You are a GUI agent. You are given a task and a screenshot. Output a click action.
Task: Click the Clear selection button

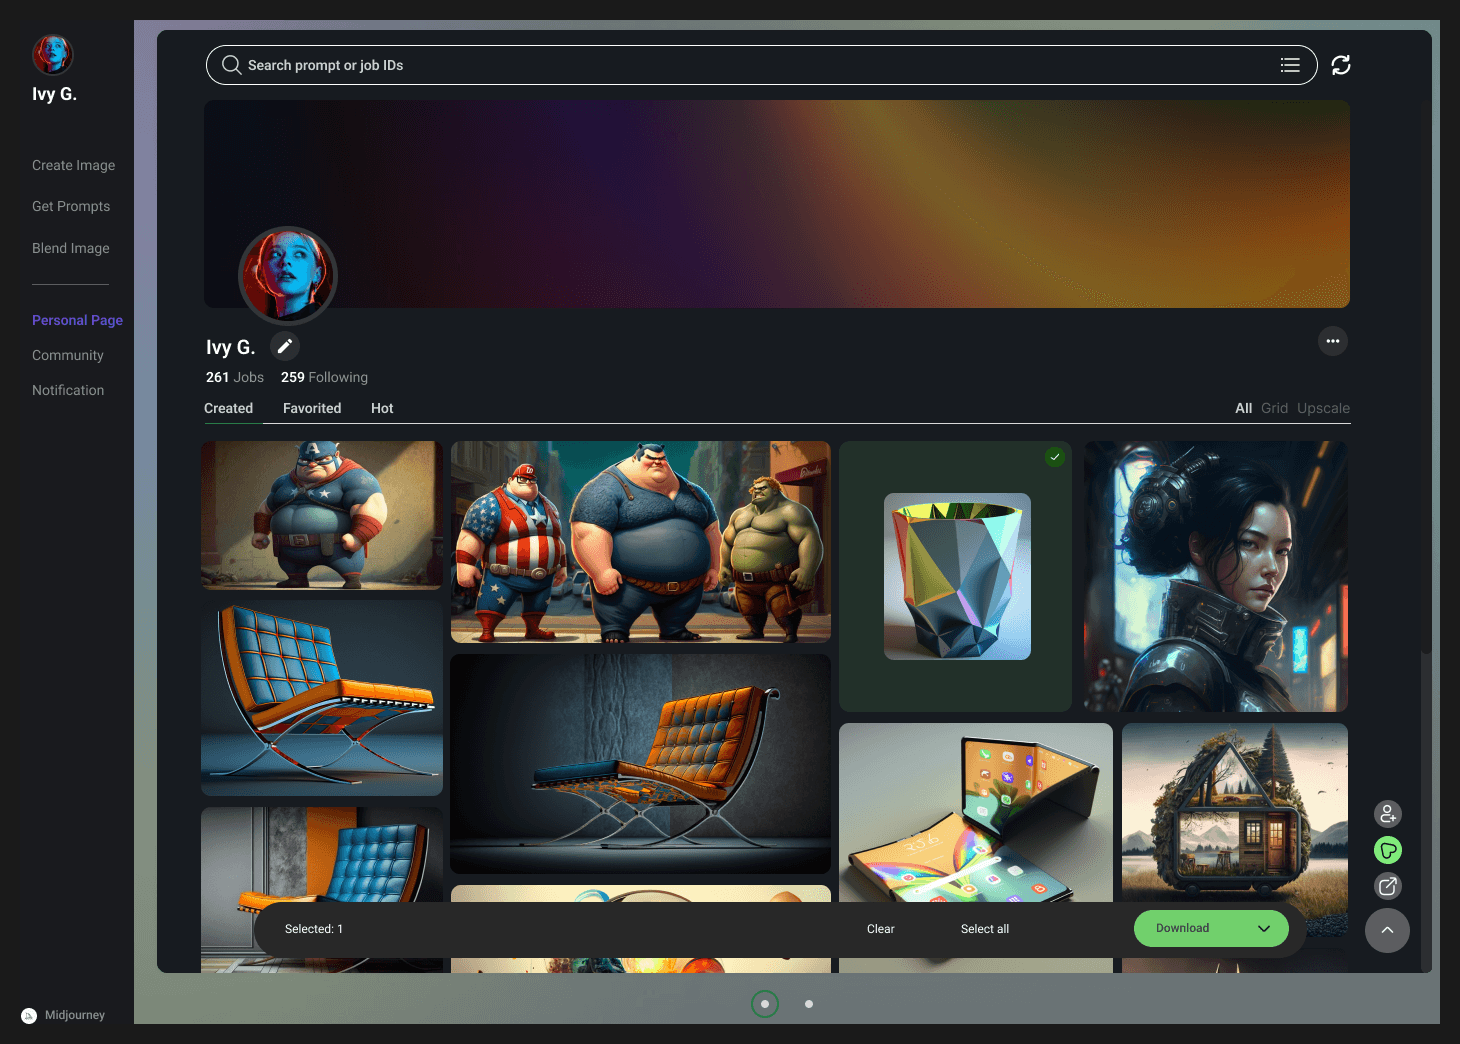pos(880,929)
